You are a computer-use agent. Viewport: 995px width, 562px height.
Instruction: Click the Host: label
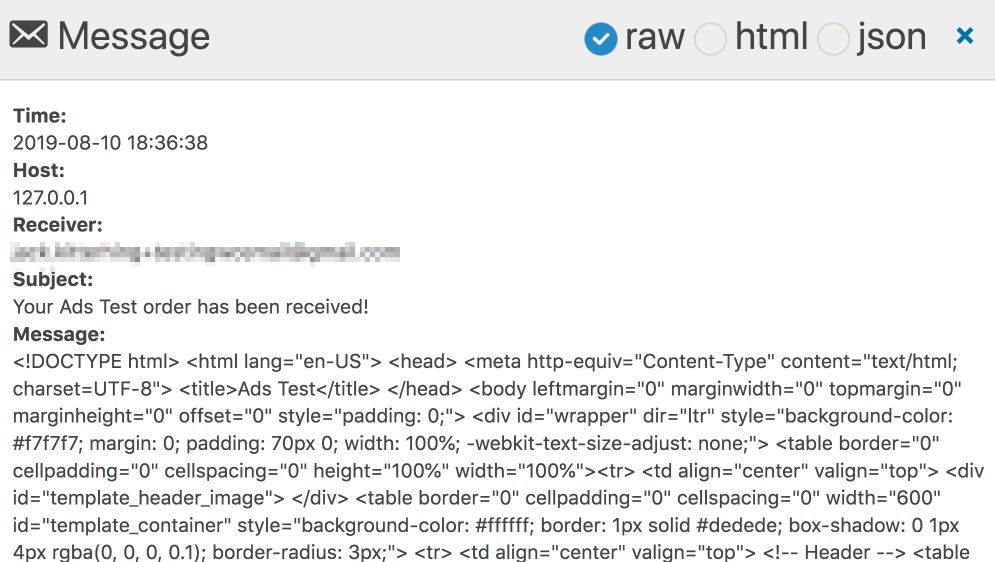pyautogui.click(x=39, y=170)
